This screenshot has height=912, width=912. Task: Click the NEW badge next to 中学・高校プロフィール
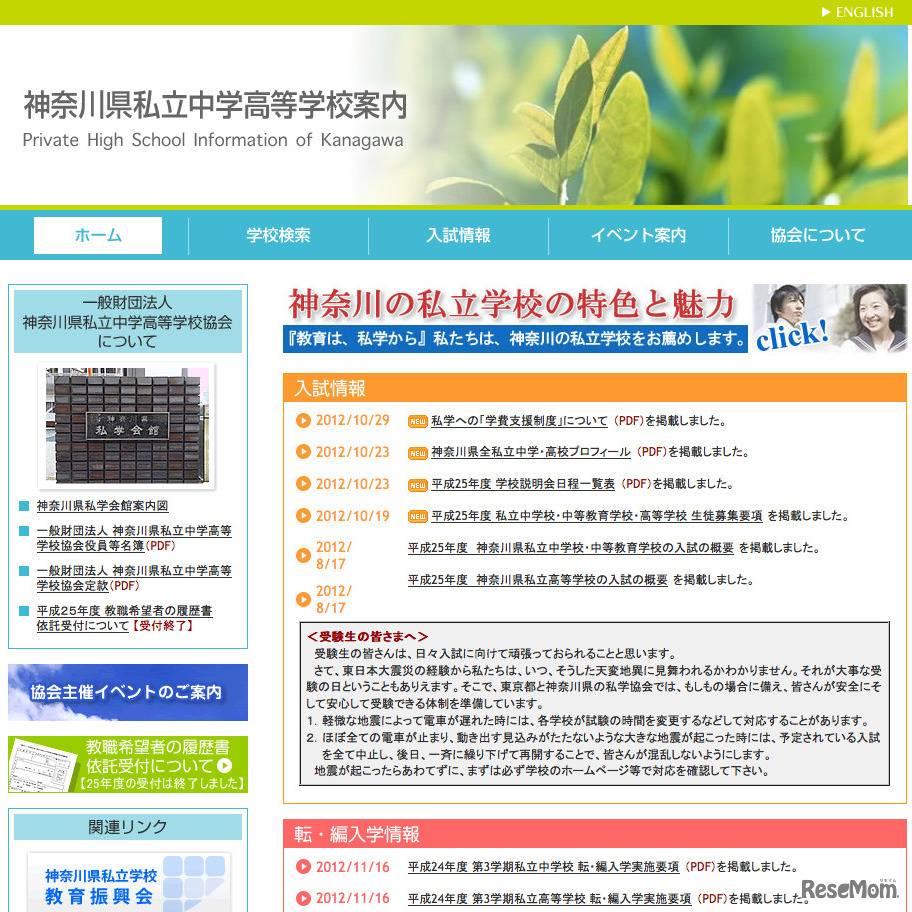tap(421, 451)
